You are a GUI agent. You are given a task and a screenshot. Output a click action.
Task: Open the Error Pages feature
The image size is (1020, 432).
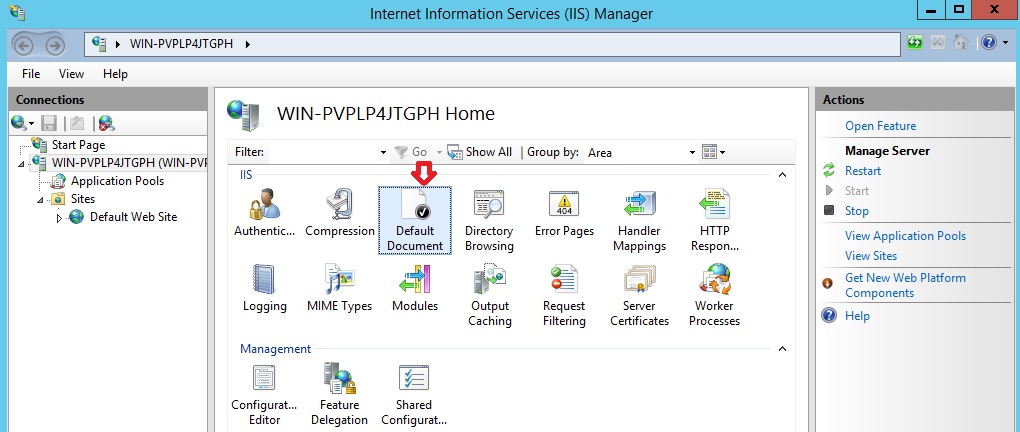tap(564, 214)
